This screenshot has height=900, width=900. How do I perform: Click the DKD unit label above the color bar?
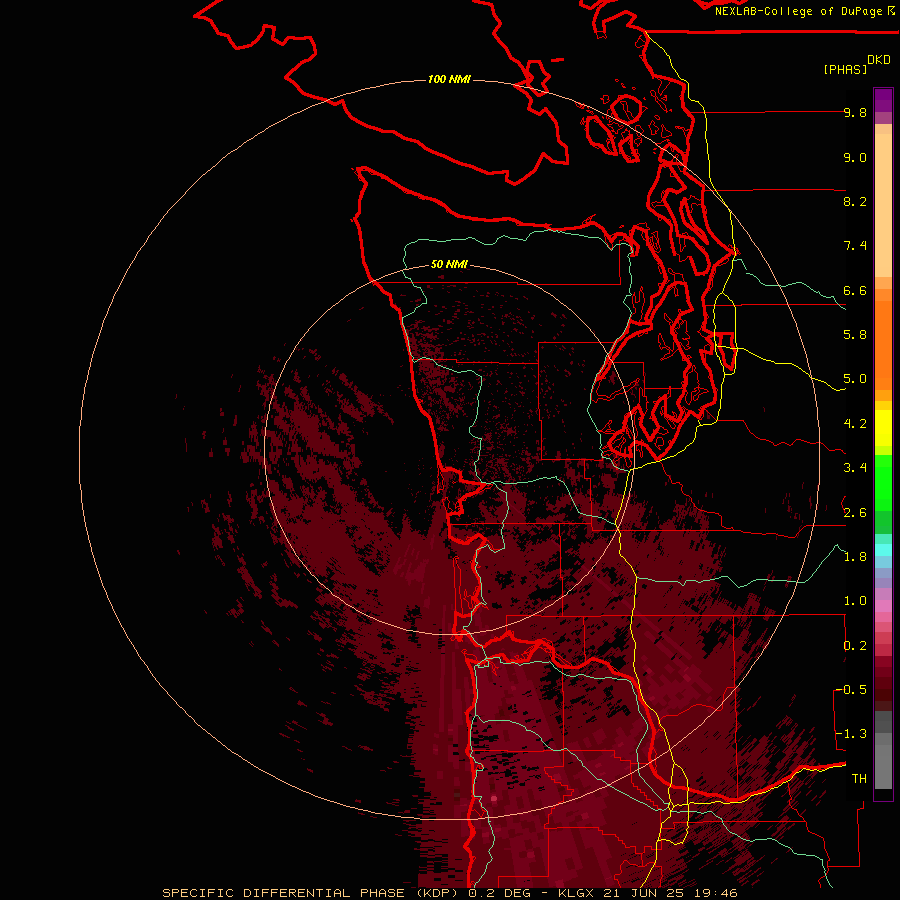pyautogui.click(x=878, y=60)
